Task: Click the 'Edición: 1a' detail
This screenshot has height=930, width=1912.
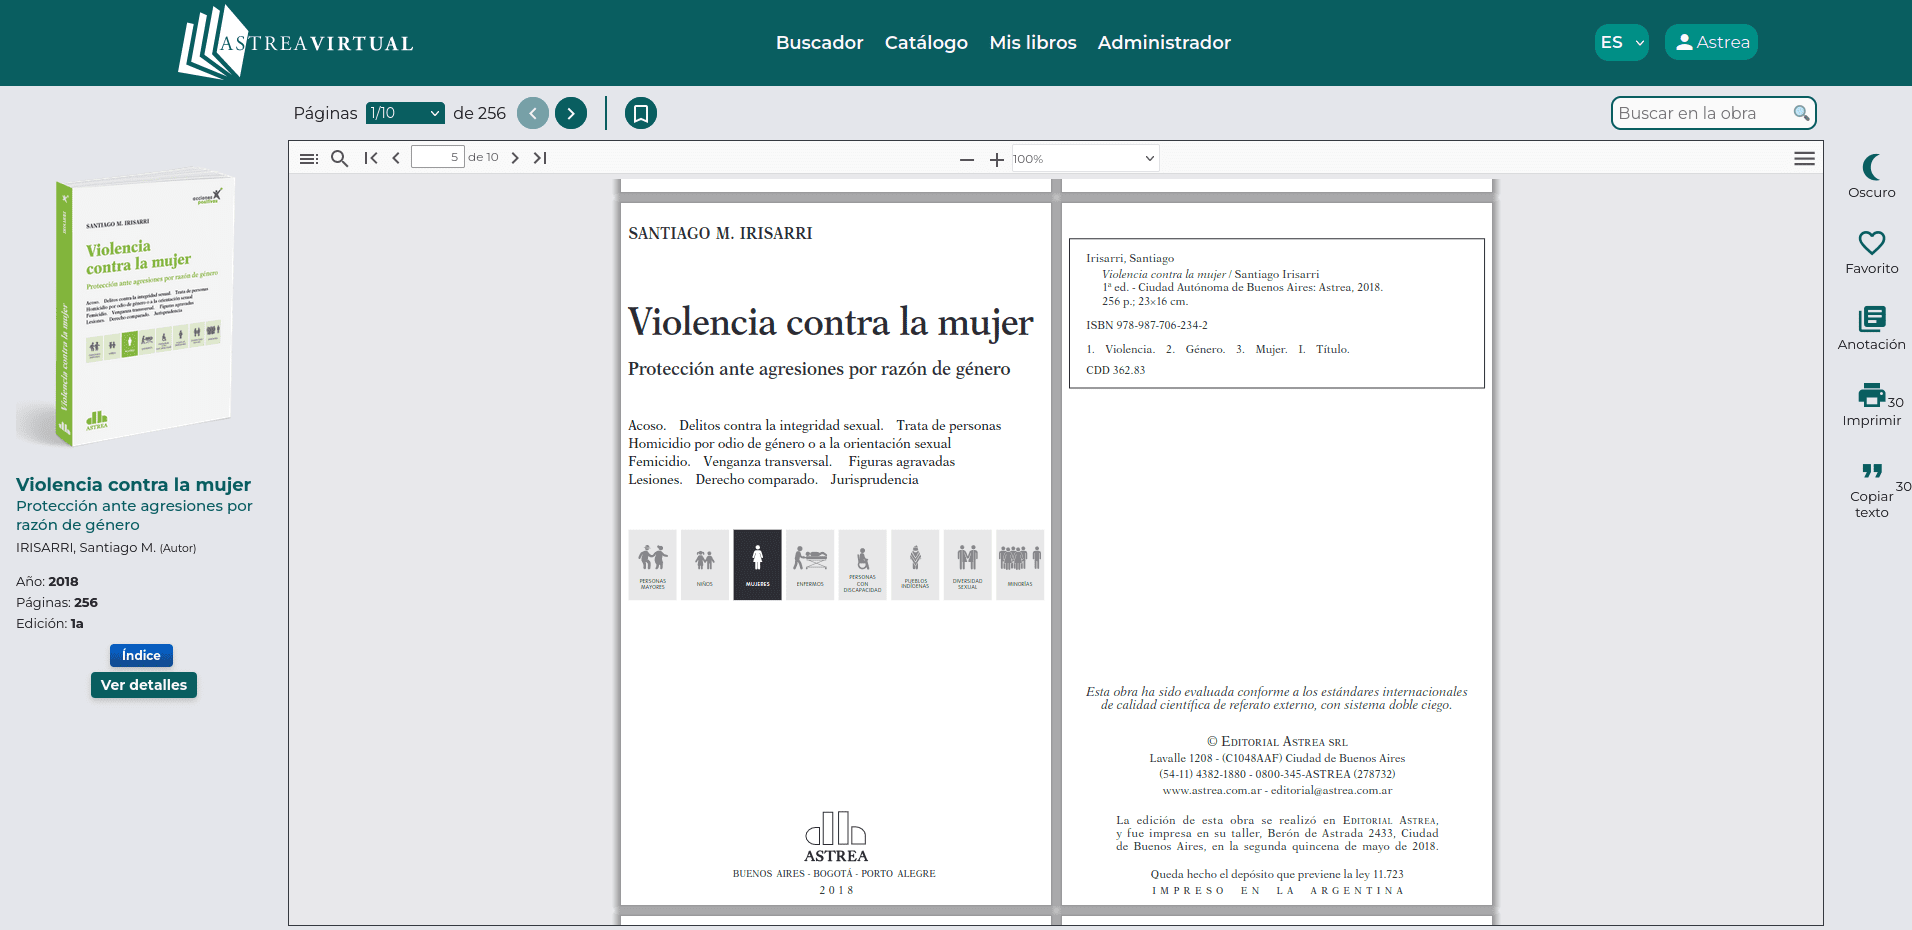Action: (x=50, y=623)
